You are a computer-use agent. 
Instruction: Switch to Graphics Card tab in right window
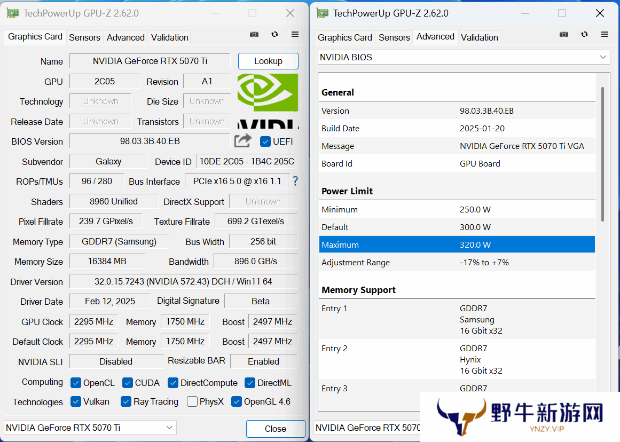pyautogui.click(x=345, y=38)
